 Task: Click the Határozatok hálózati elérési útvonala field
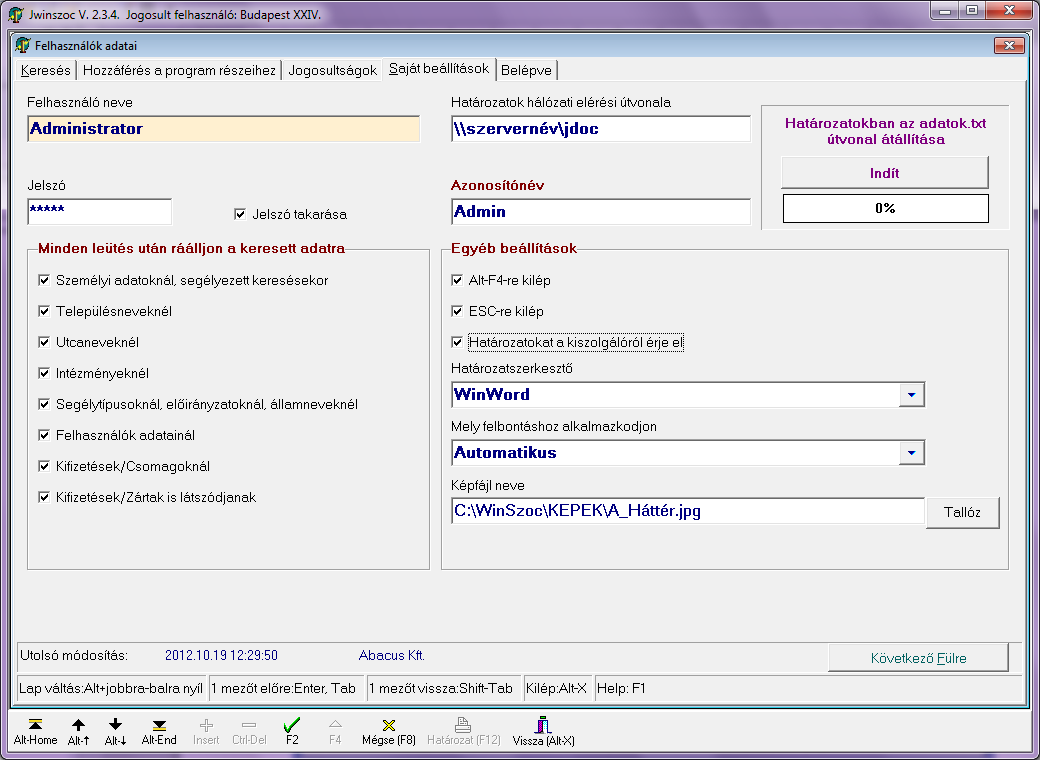(601, 129)
